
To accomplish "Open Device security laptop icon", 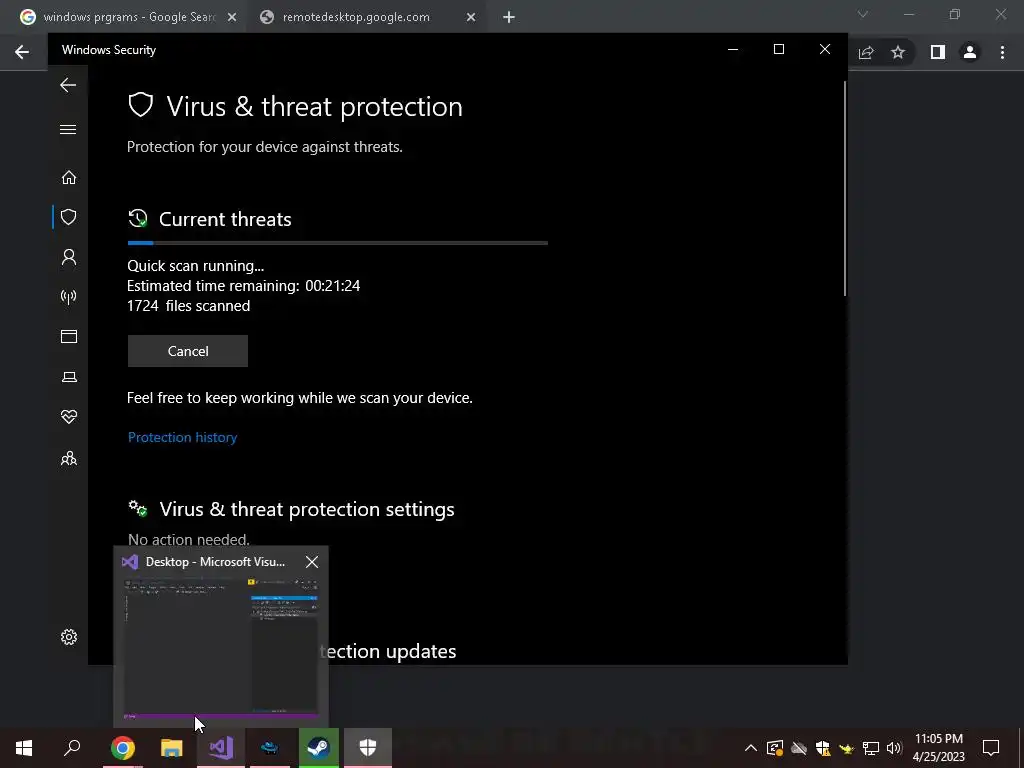I will (69, 377).
